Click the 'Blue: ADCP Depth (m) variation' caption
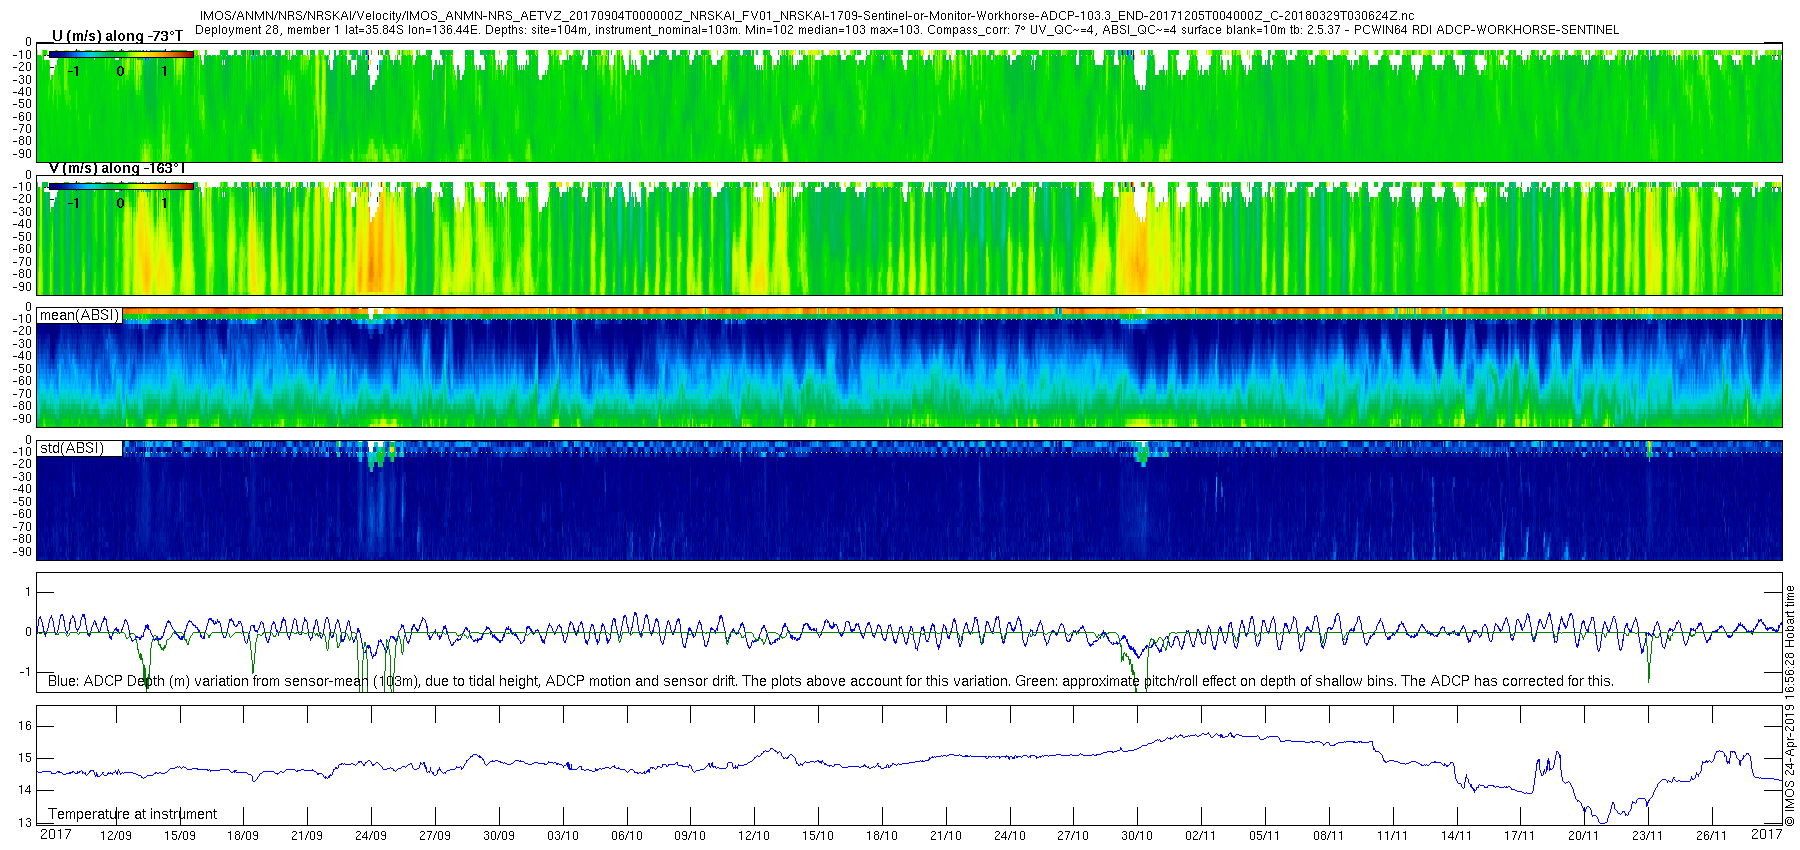The image size is (1800, 850). click(830, 681)
